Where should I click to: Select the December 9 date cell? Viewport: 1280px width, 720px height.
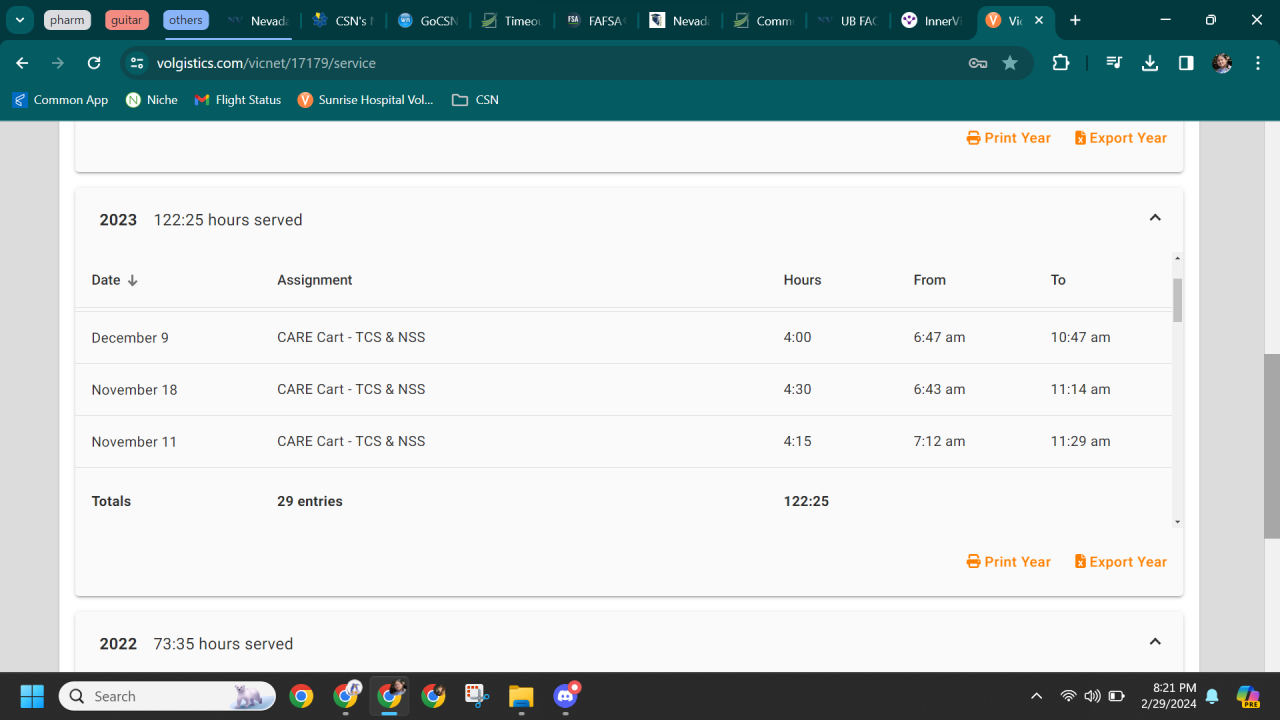[130, 338]
